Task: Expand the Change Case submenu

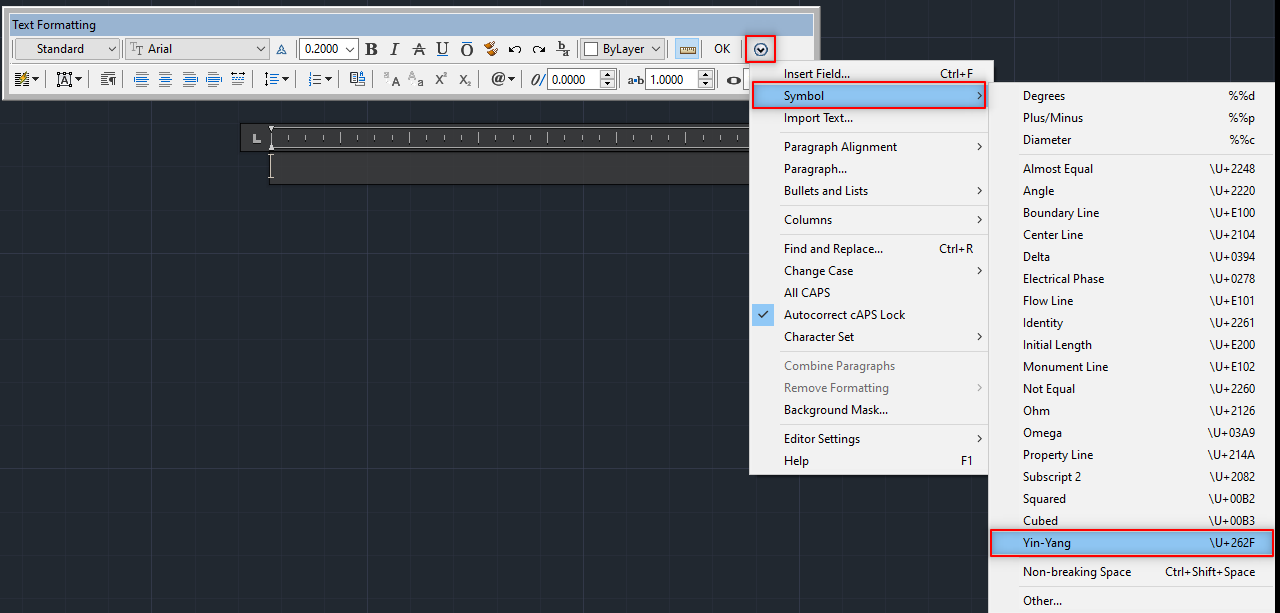Action: pos(868,271)
